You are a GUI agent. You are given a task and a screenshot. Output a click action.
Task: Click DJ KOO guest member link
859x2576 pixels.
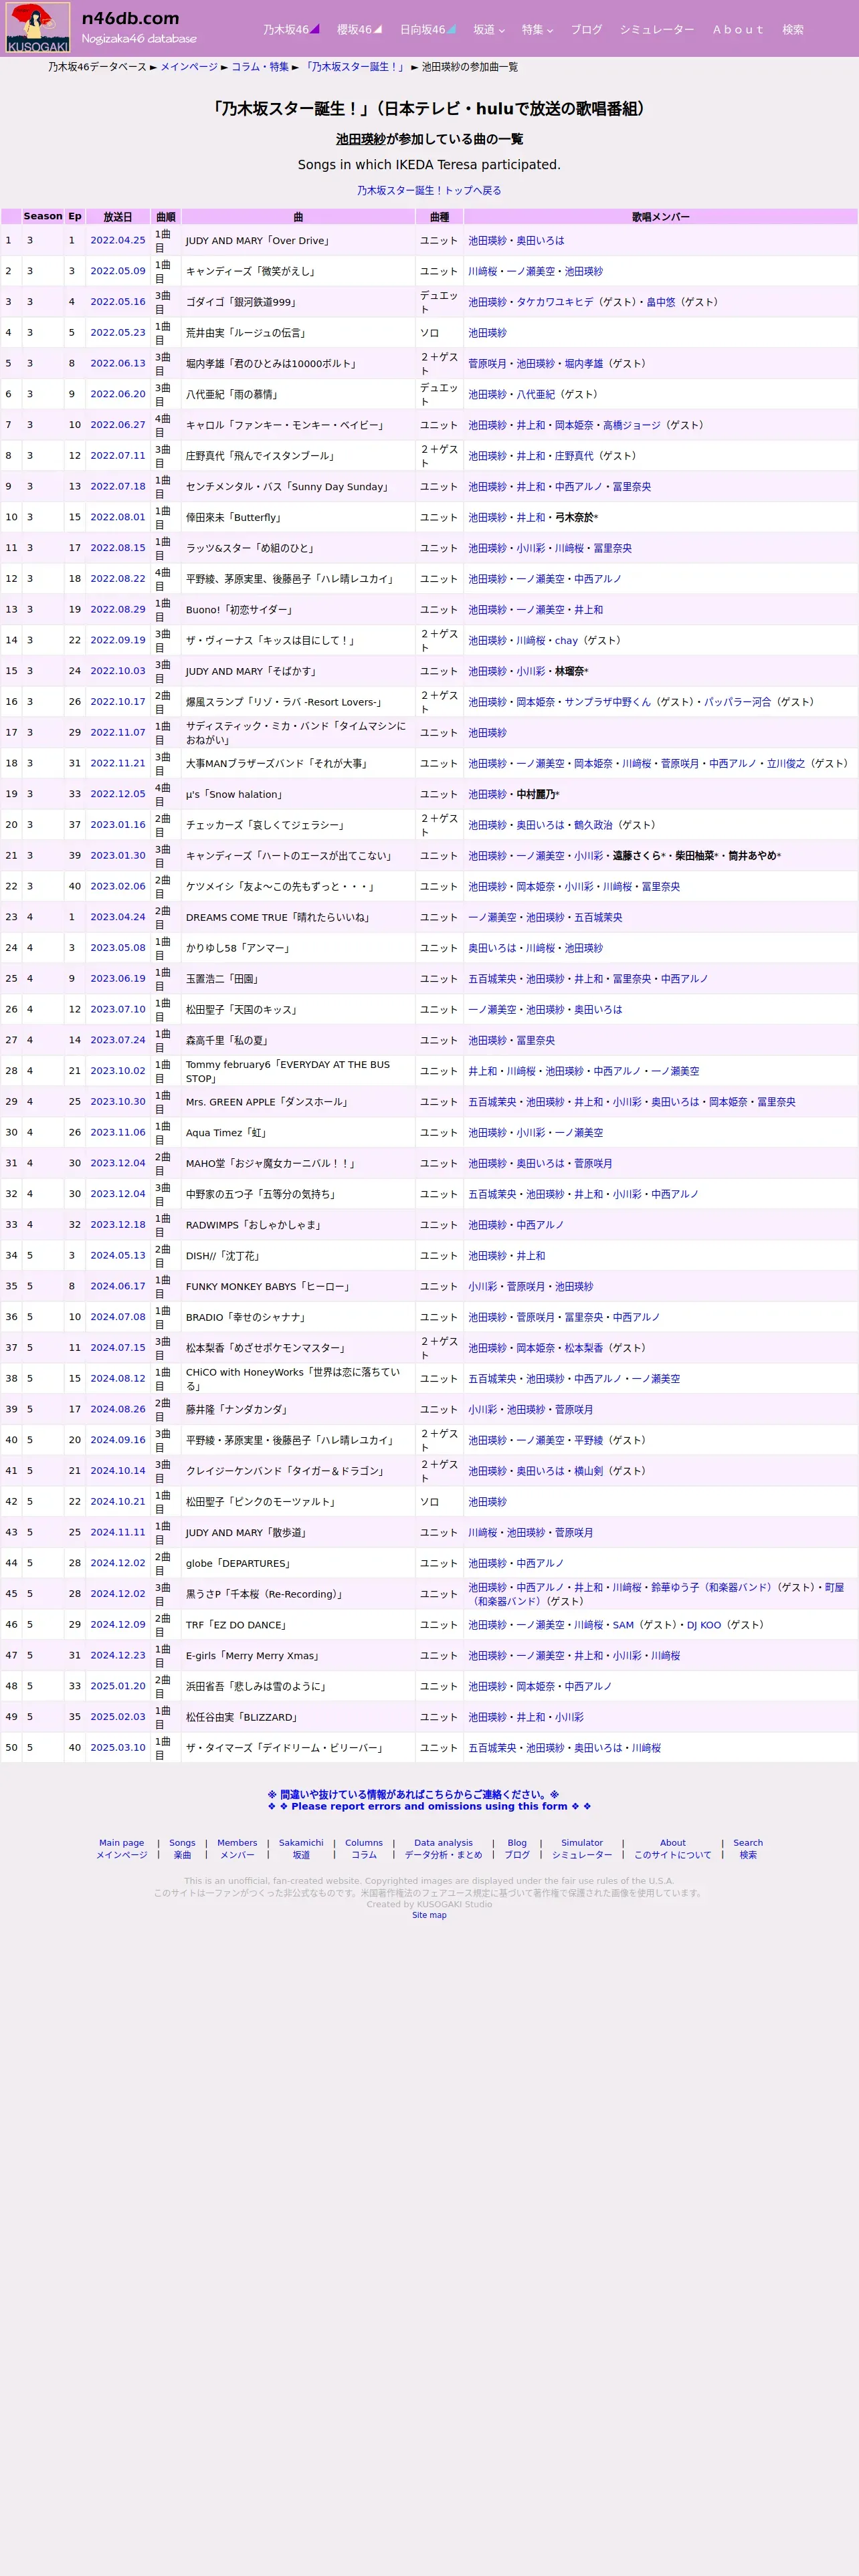[x=704, y=1625]
